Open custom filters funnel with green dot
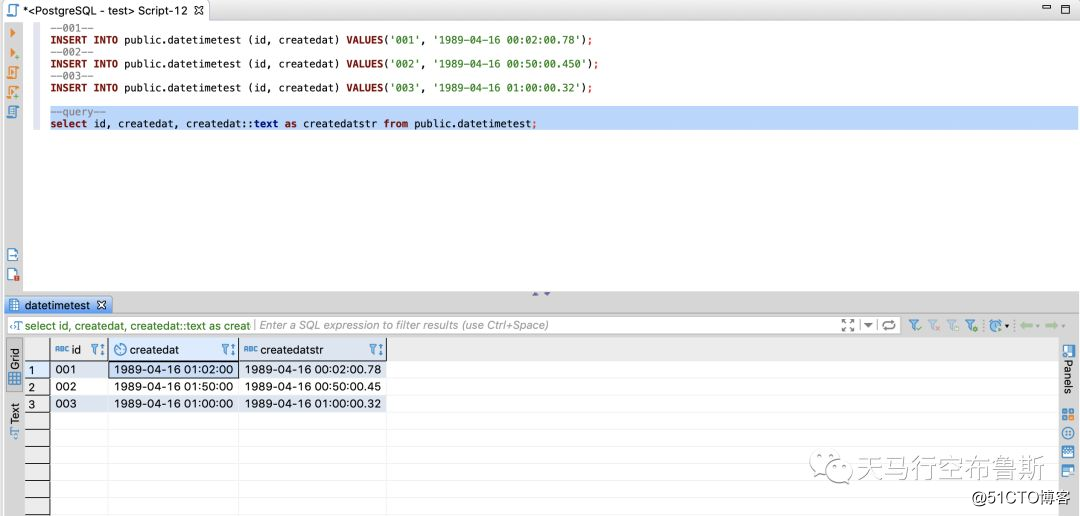The width and height of the screenshot is (1080, 516). click(x=971, y=325)
